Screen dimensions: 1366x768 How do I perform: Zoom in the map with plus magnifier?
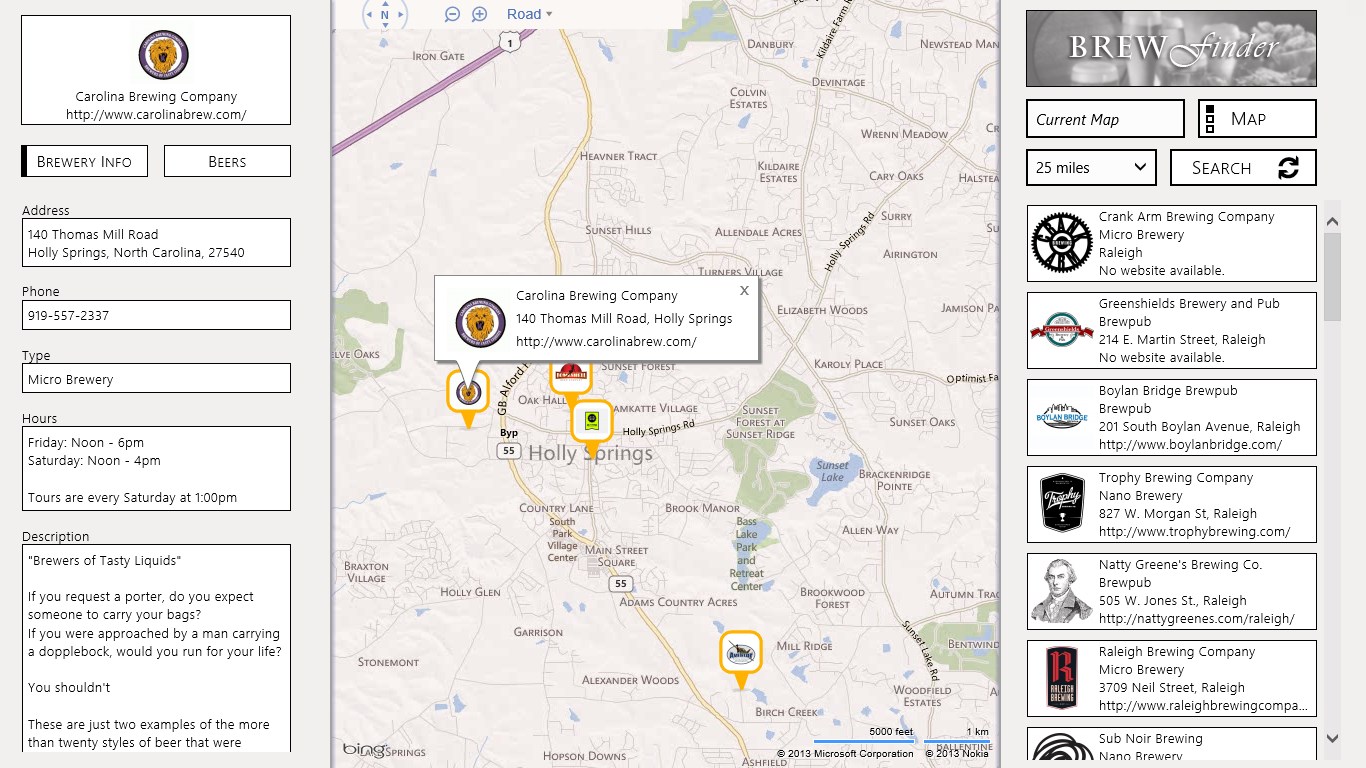click(480, 14)
